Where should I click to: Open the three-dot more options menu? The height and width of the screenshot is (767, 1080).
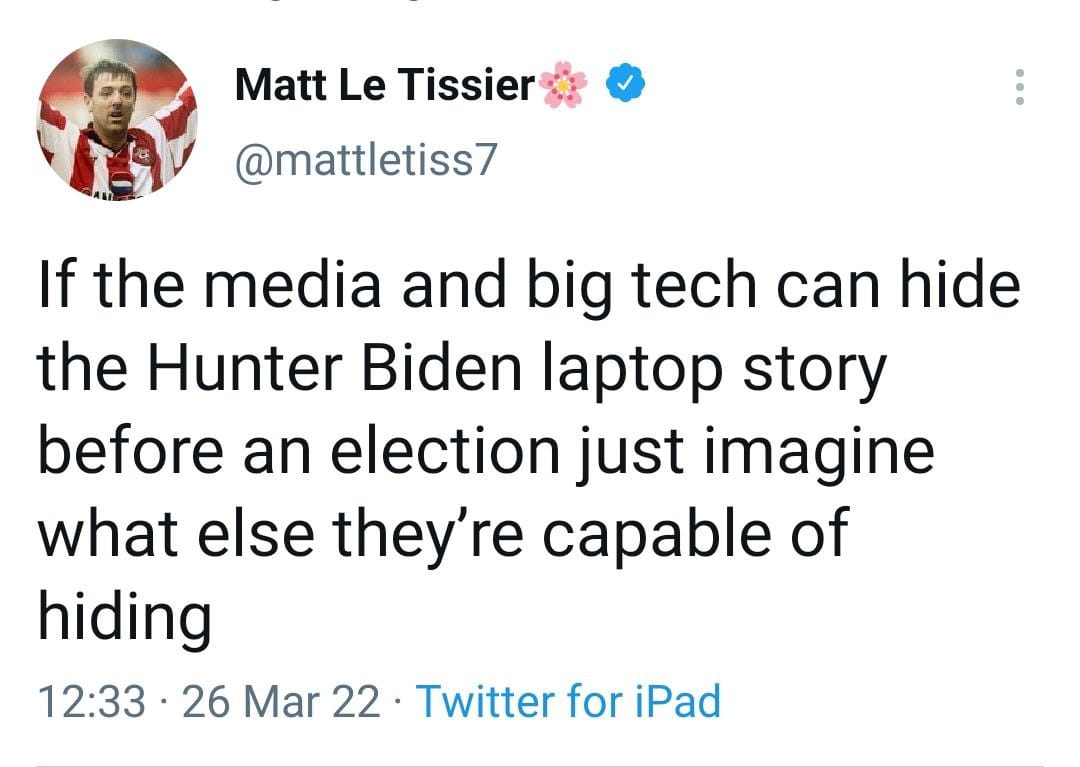click(x=1019, y=88)
